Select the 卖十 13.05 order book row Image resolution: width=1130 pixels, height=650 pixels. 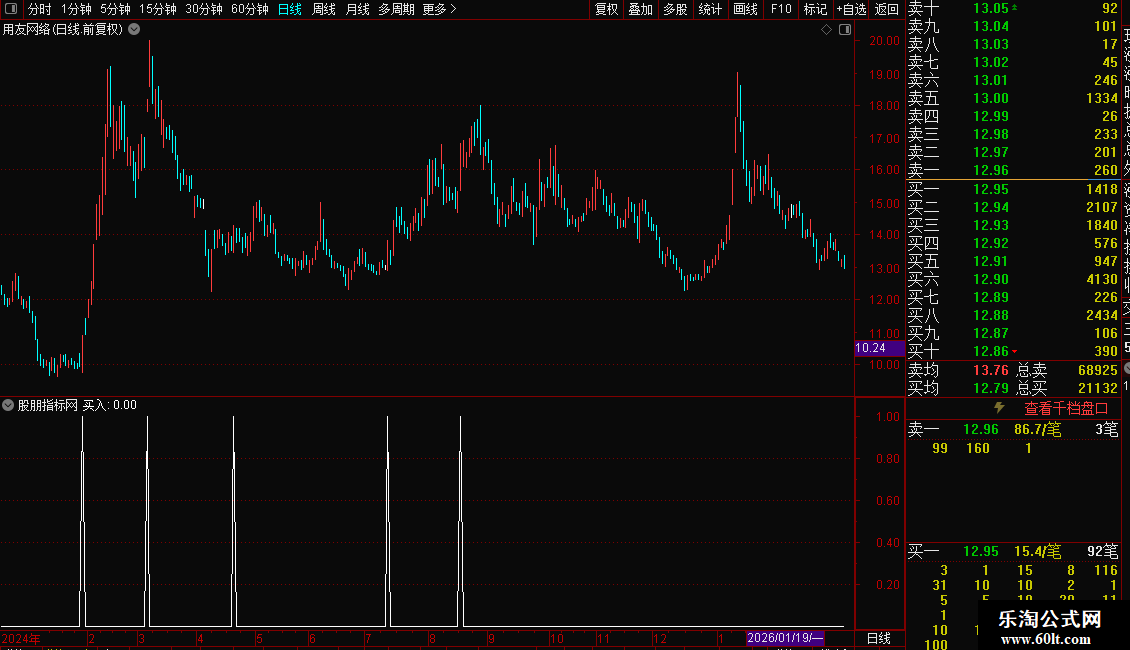pyautogui.click(x=1013, y=8)
